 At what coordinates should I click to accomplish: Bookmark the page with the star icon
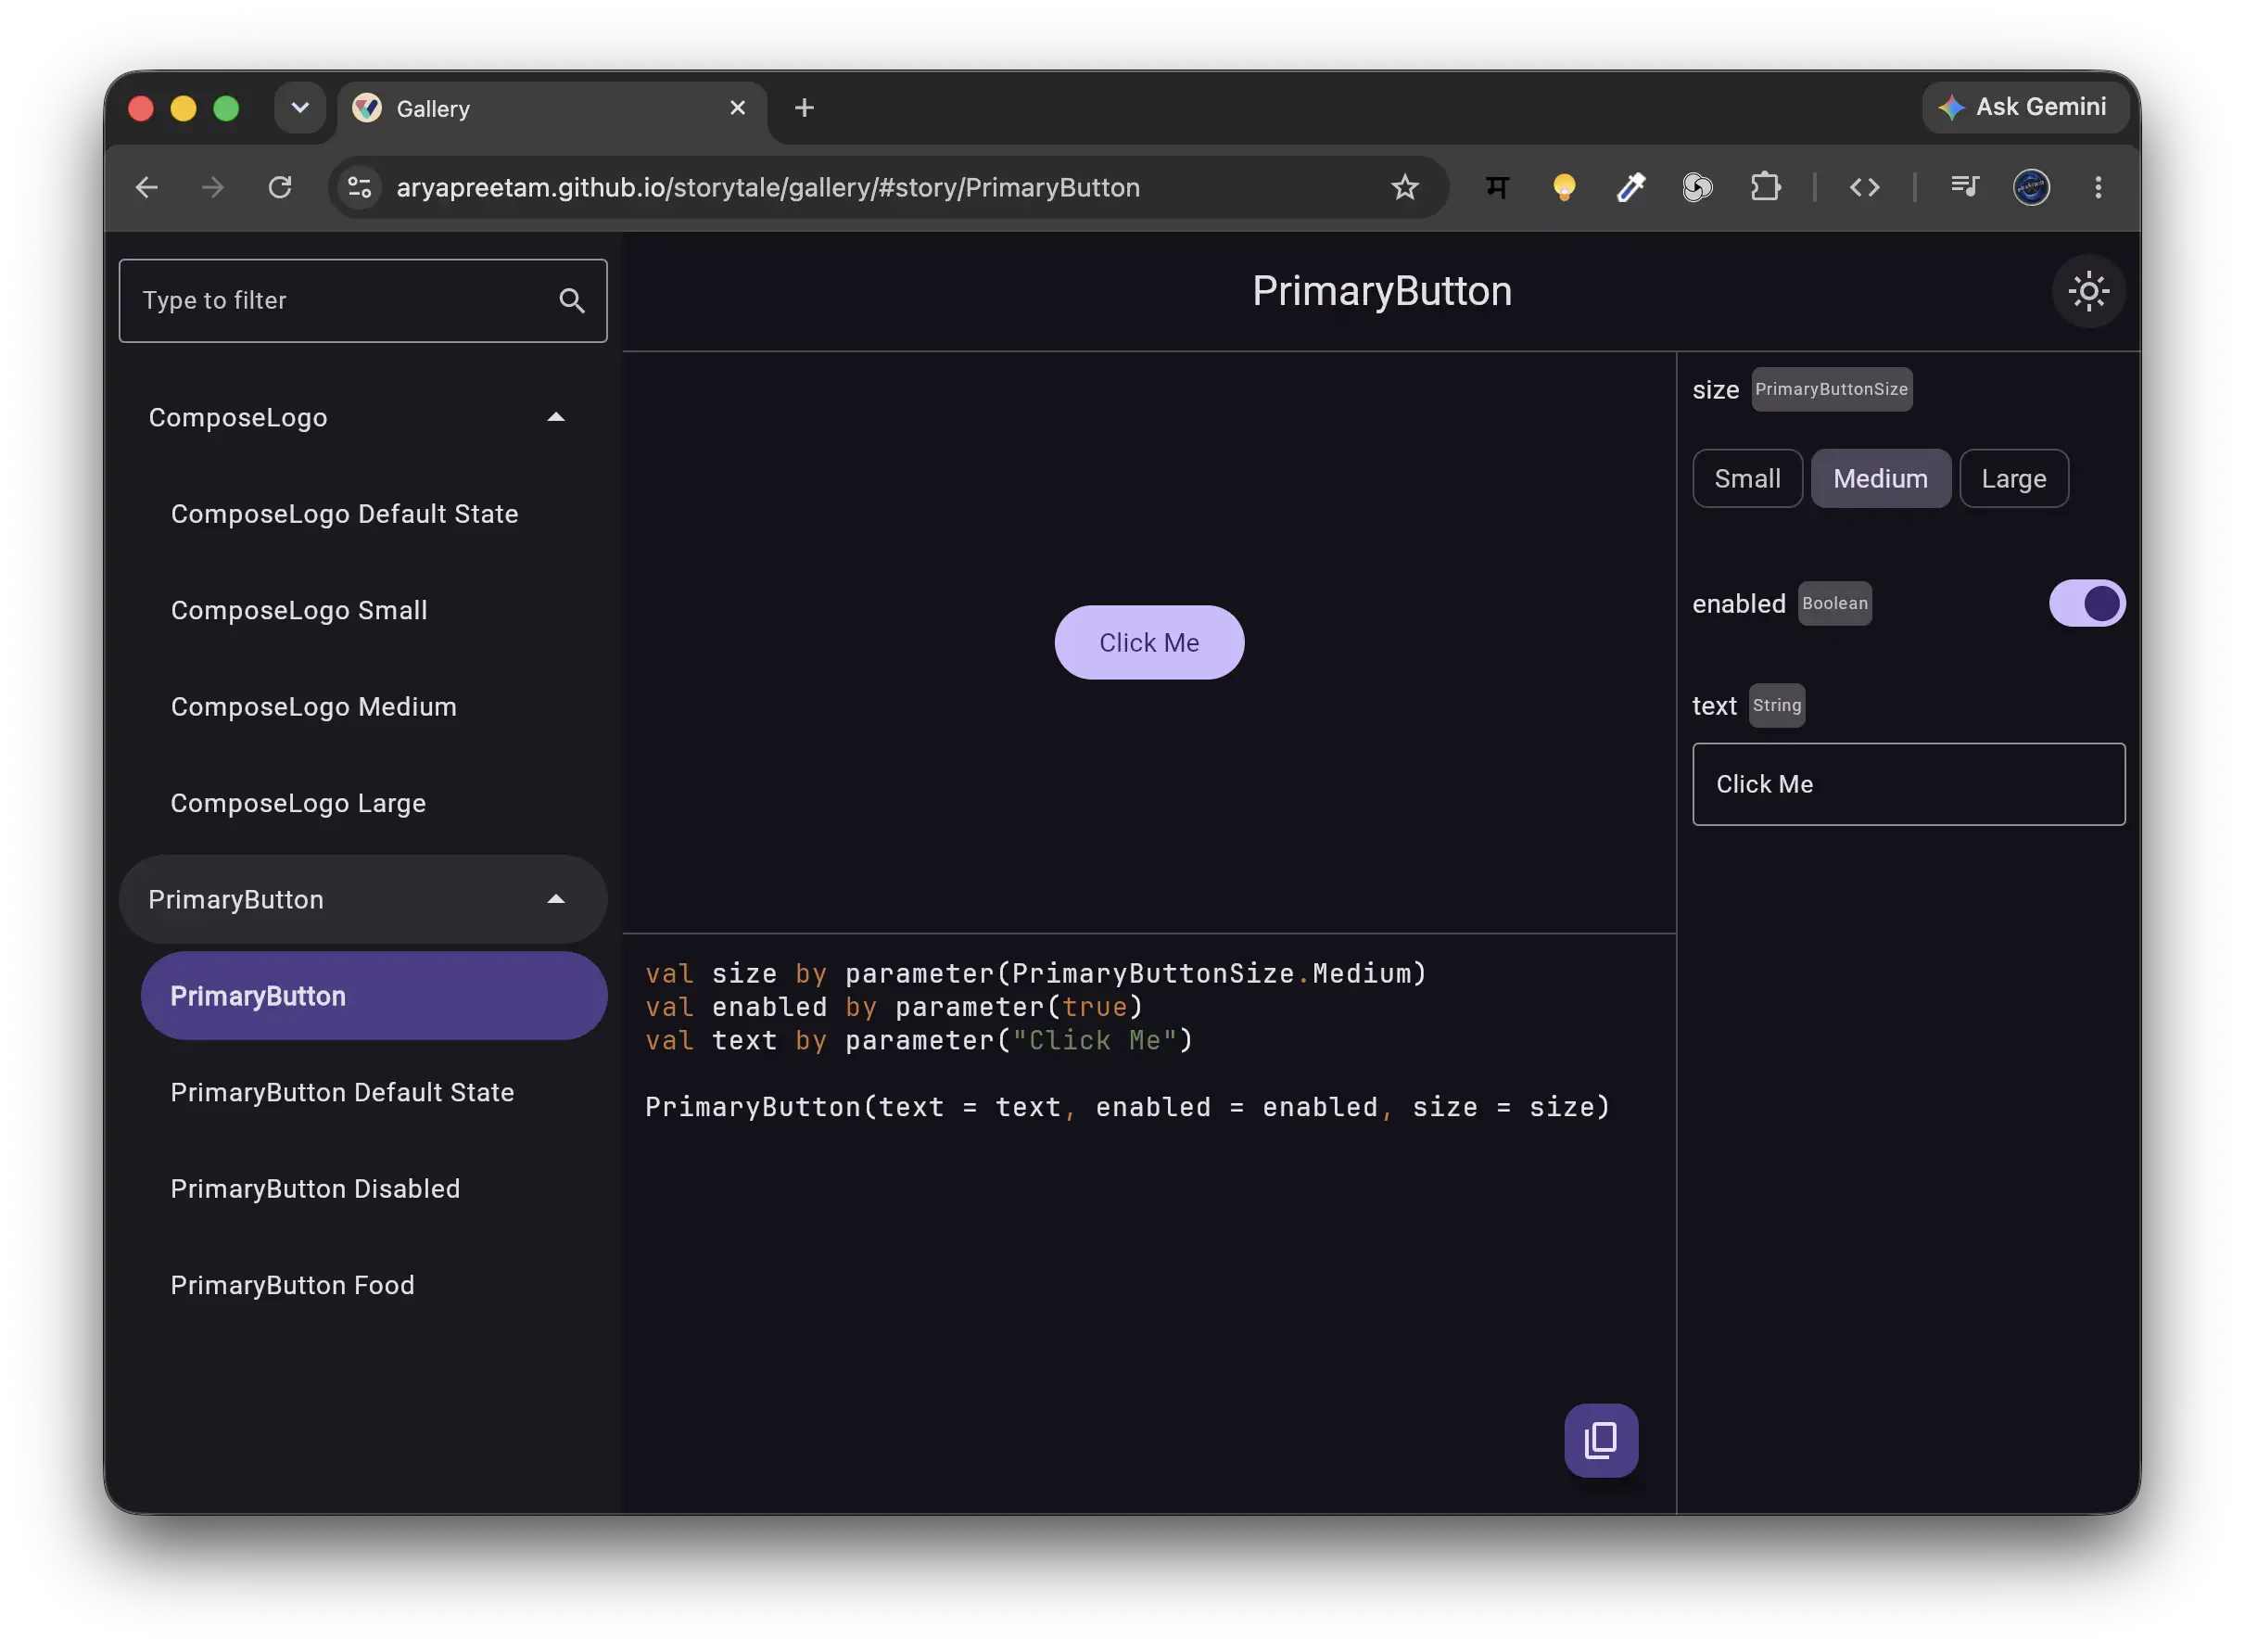click(1404, 187)
